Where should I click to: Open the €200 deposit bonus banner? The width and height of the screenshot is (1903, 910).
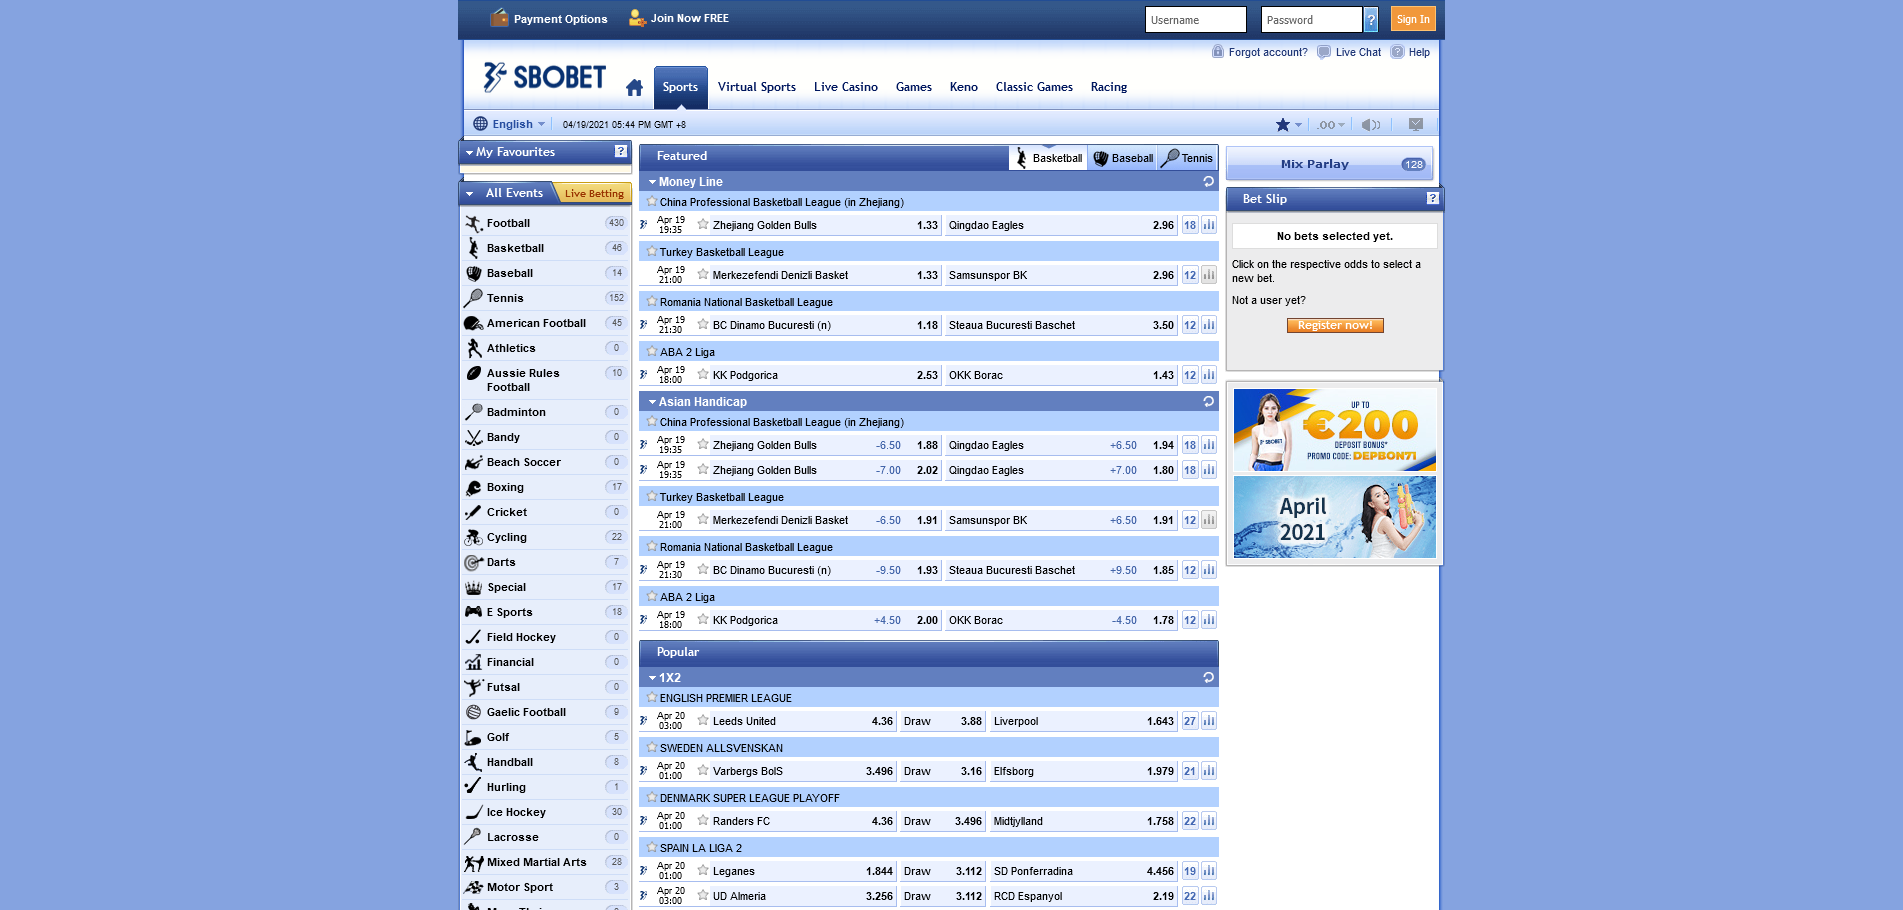[x=1335, y=430]
